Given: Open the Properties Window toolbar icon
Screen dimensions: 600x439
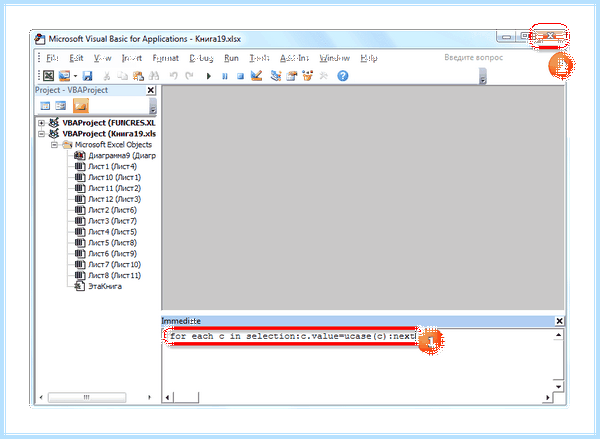Looking at the screenshot, I should tap(292, 76).
